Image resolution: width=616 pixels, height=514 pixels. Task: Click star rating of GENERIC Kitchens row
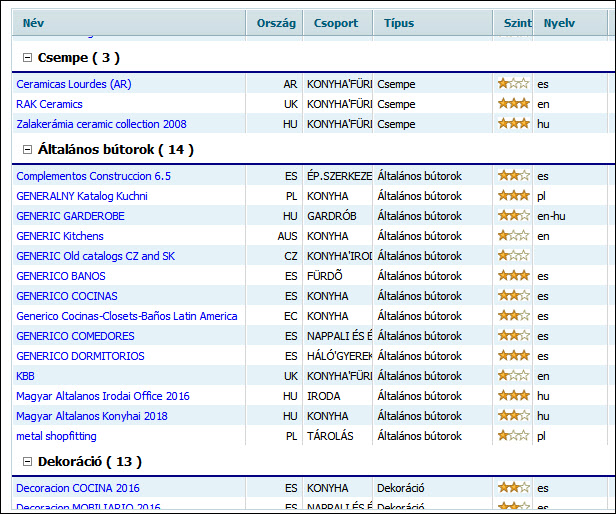pos(513,236)
